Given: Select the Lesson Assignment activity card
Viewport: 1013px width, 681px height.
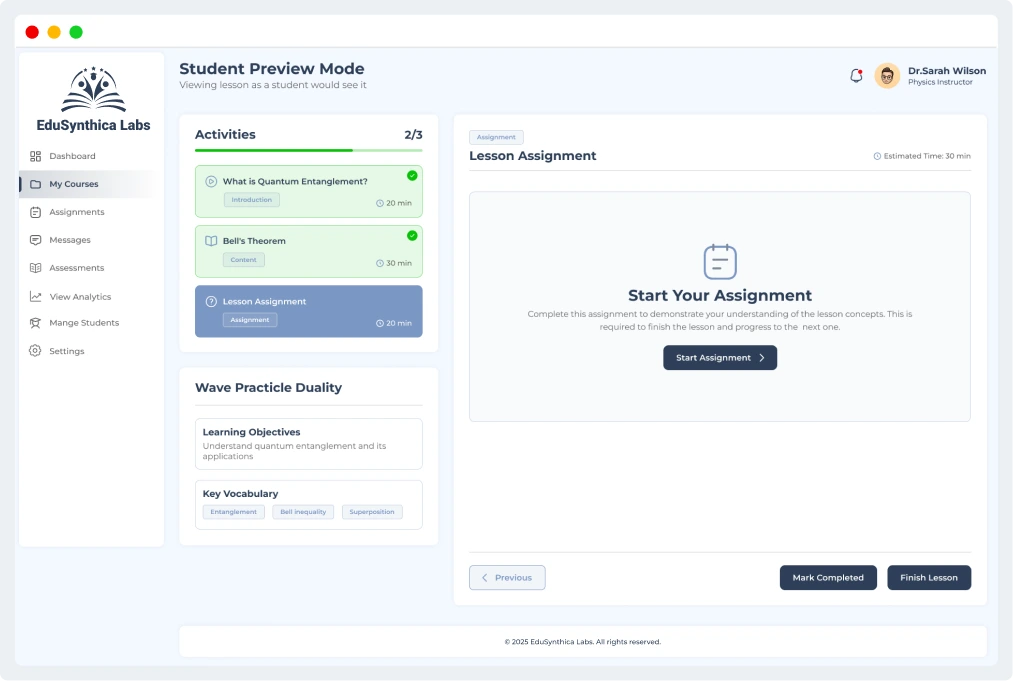Looking at the screenshot, I should [x=308, y=311].
